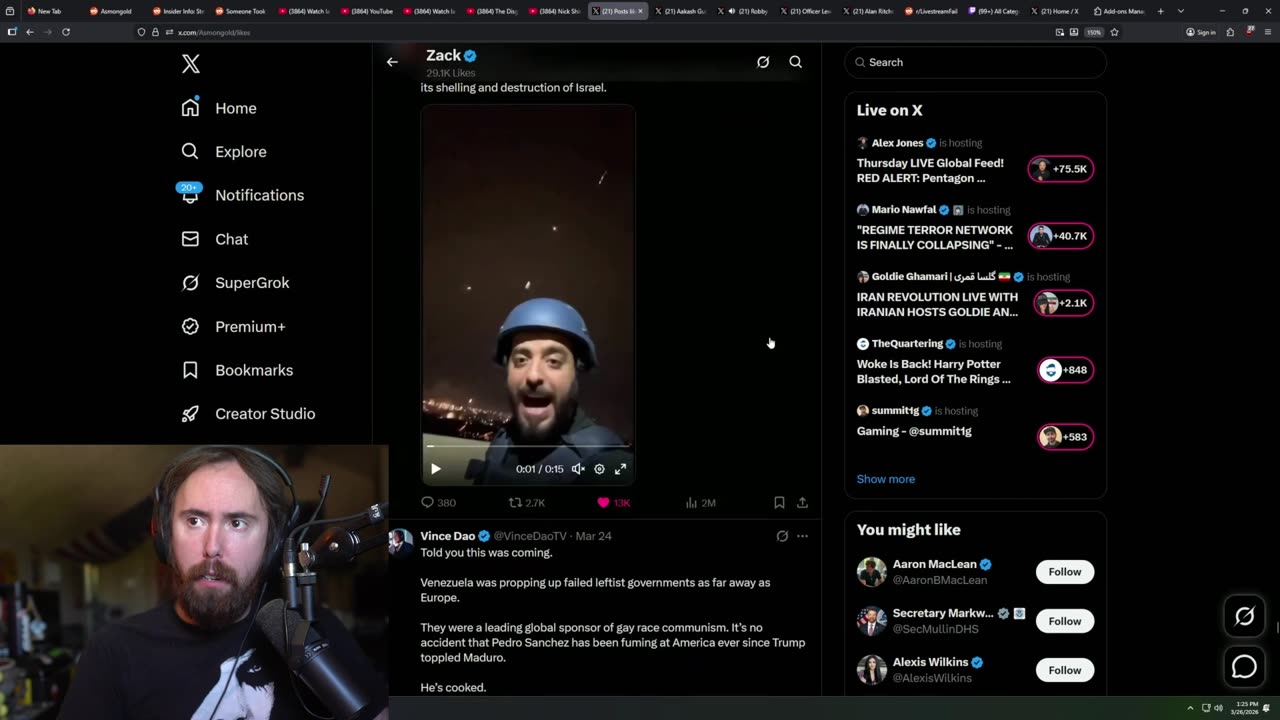The image size is (1280, 720).
Task: Open Vince Dao's profile avatar
Action: [400, 541]
